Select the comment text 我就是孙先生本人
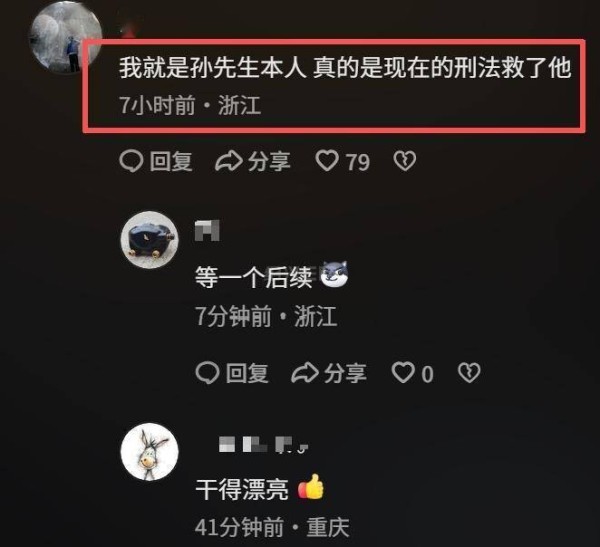This screenshot has height=547, width=600. 212,68
